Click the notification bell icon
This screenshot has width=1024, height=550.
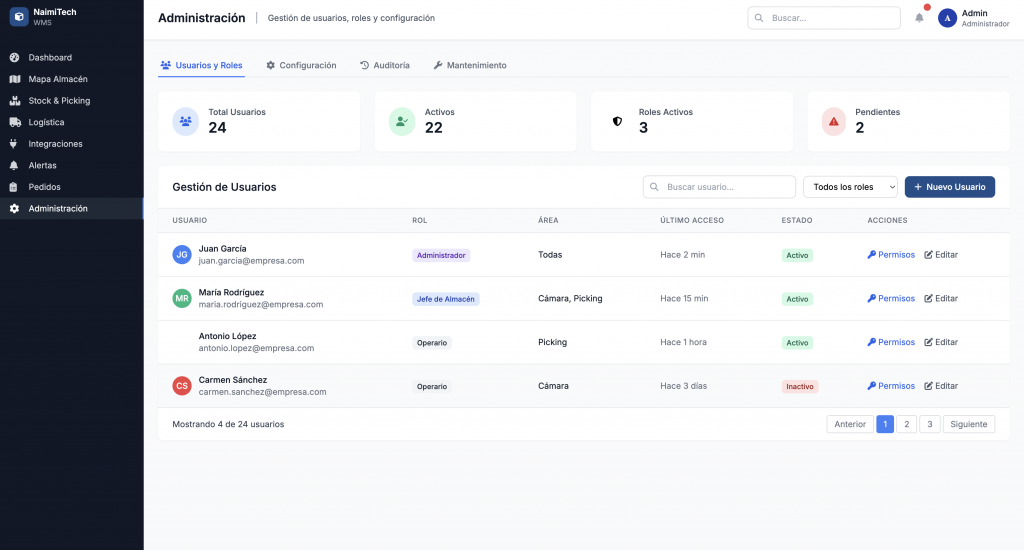pos(919,18)
